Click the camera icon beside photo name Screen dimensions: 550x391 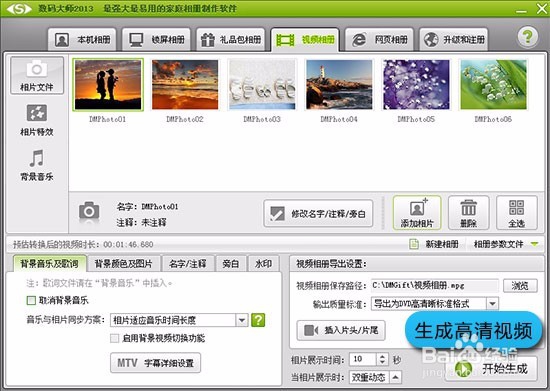point(89,211)
